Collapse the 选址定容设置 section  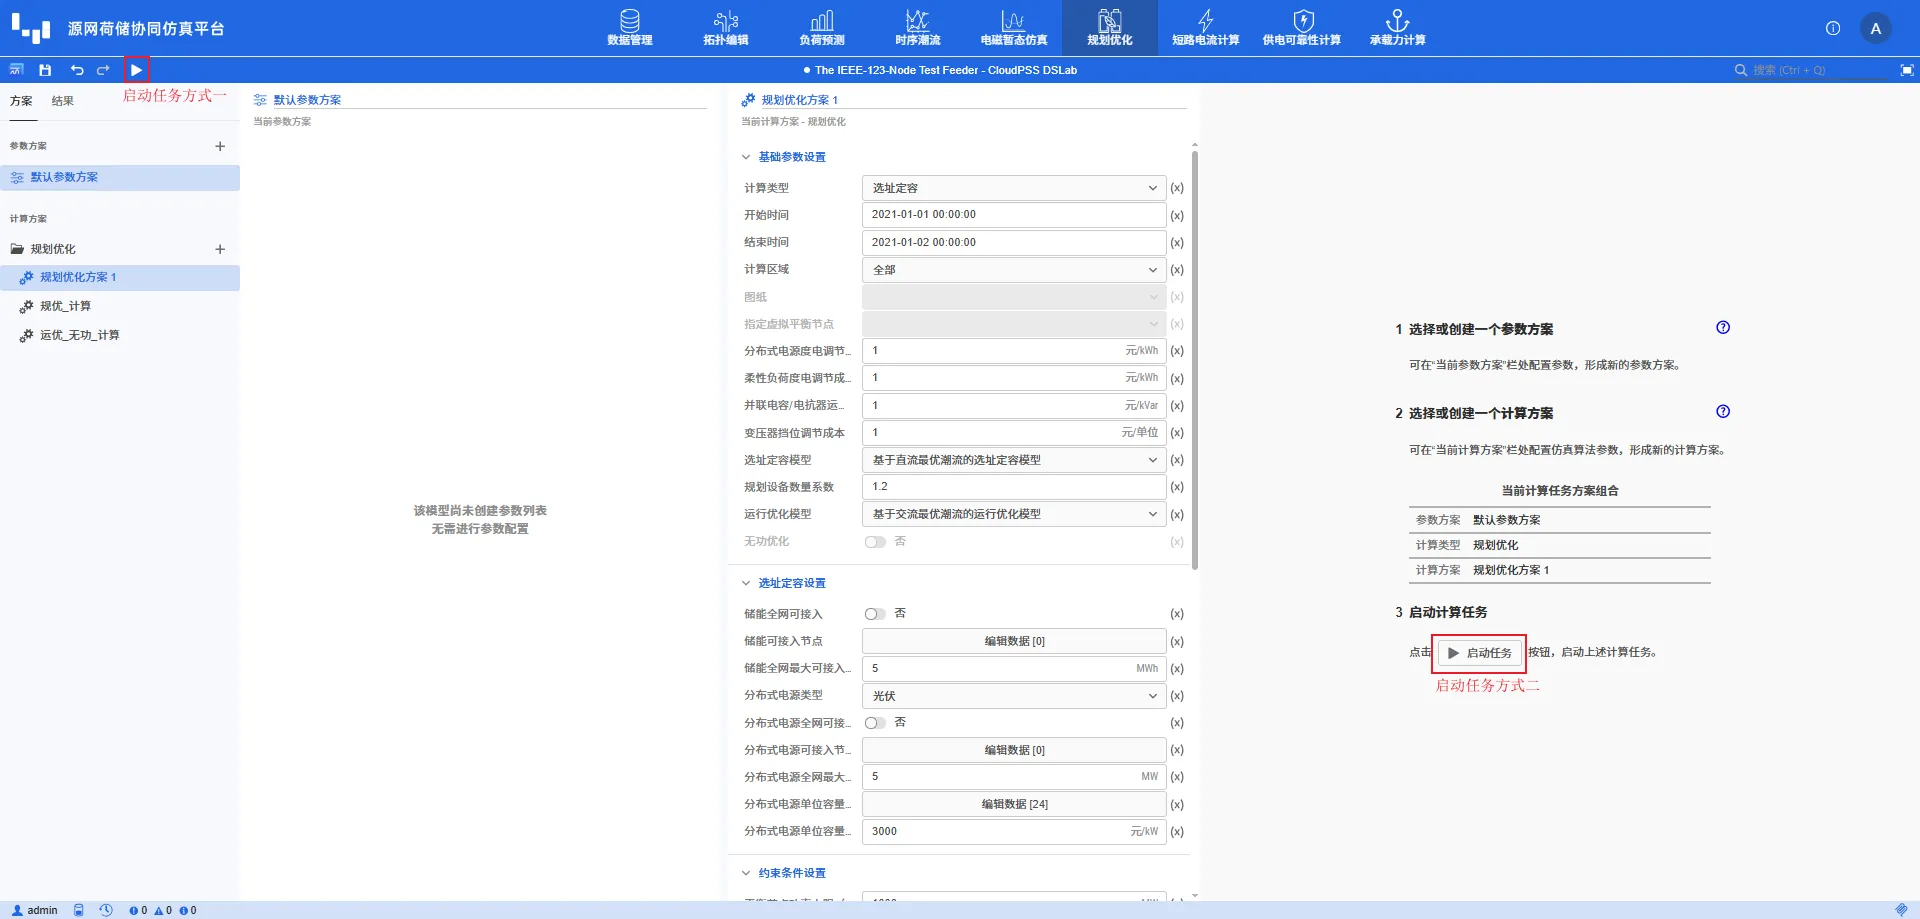pos(746,583)
